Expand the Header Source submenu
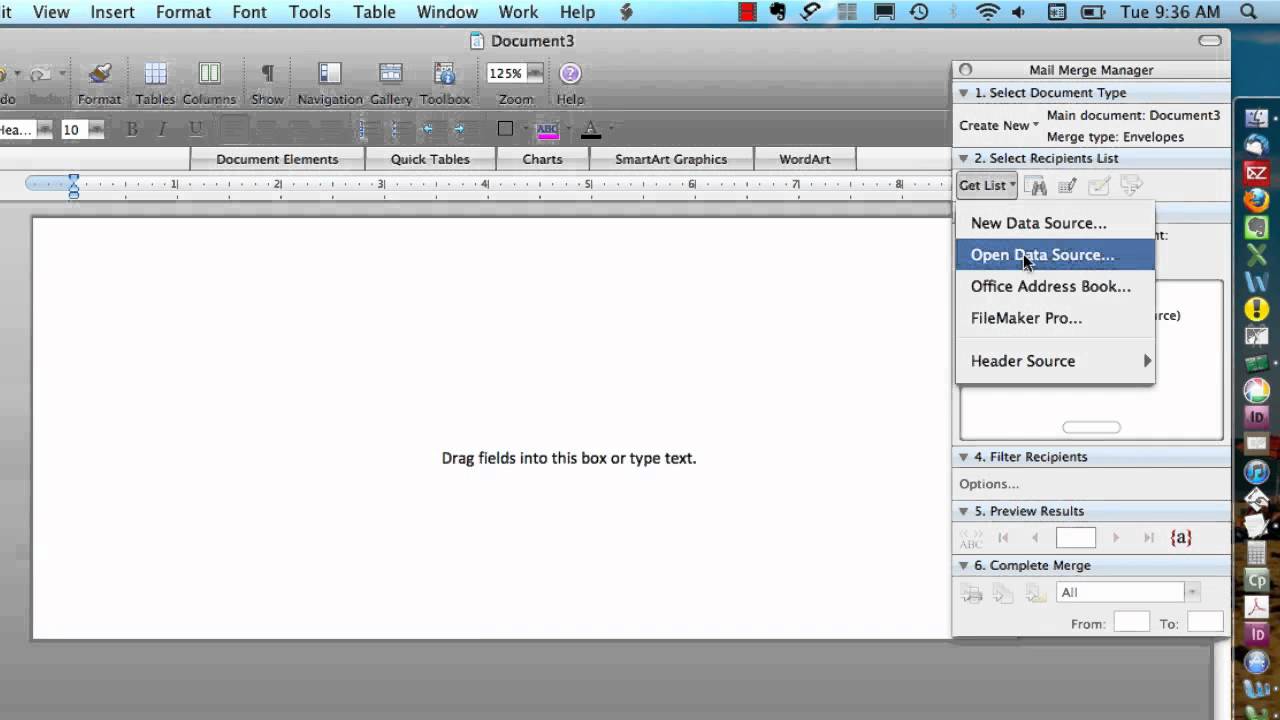 (x=1055, y=361)
